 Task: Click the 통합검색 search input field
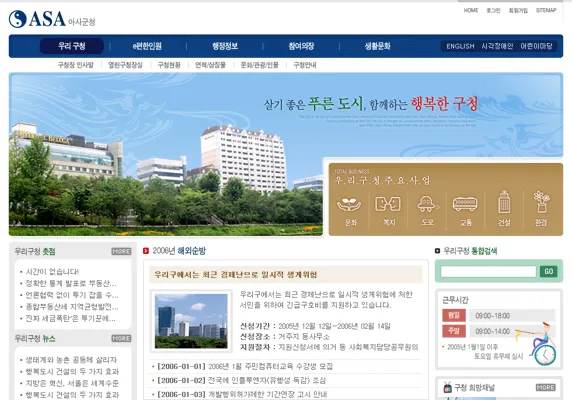(x=488, y=271)
